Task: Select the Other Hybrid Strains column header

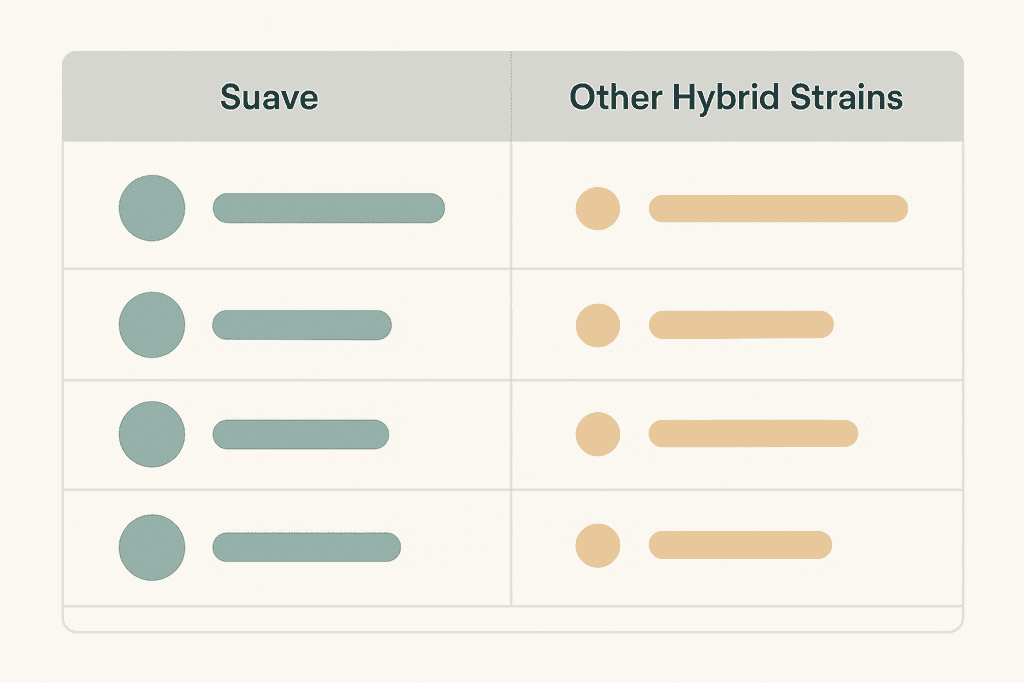Action: point(736,97)
